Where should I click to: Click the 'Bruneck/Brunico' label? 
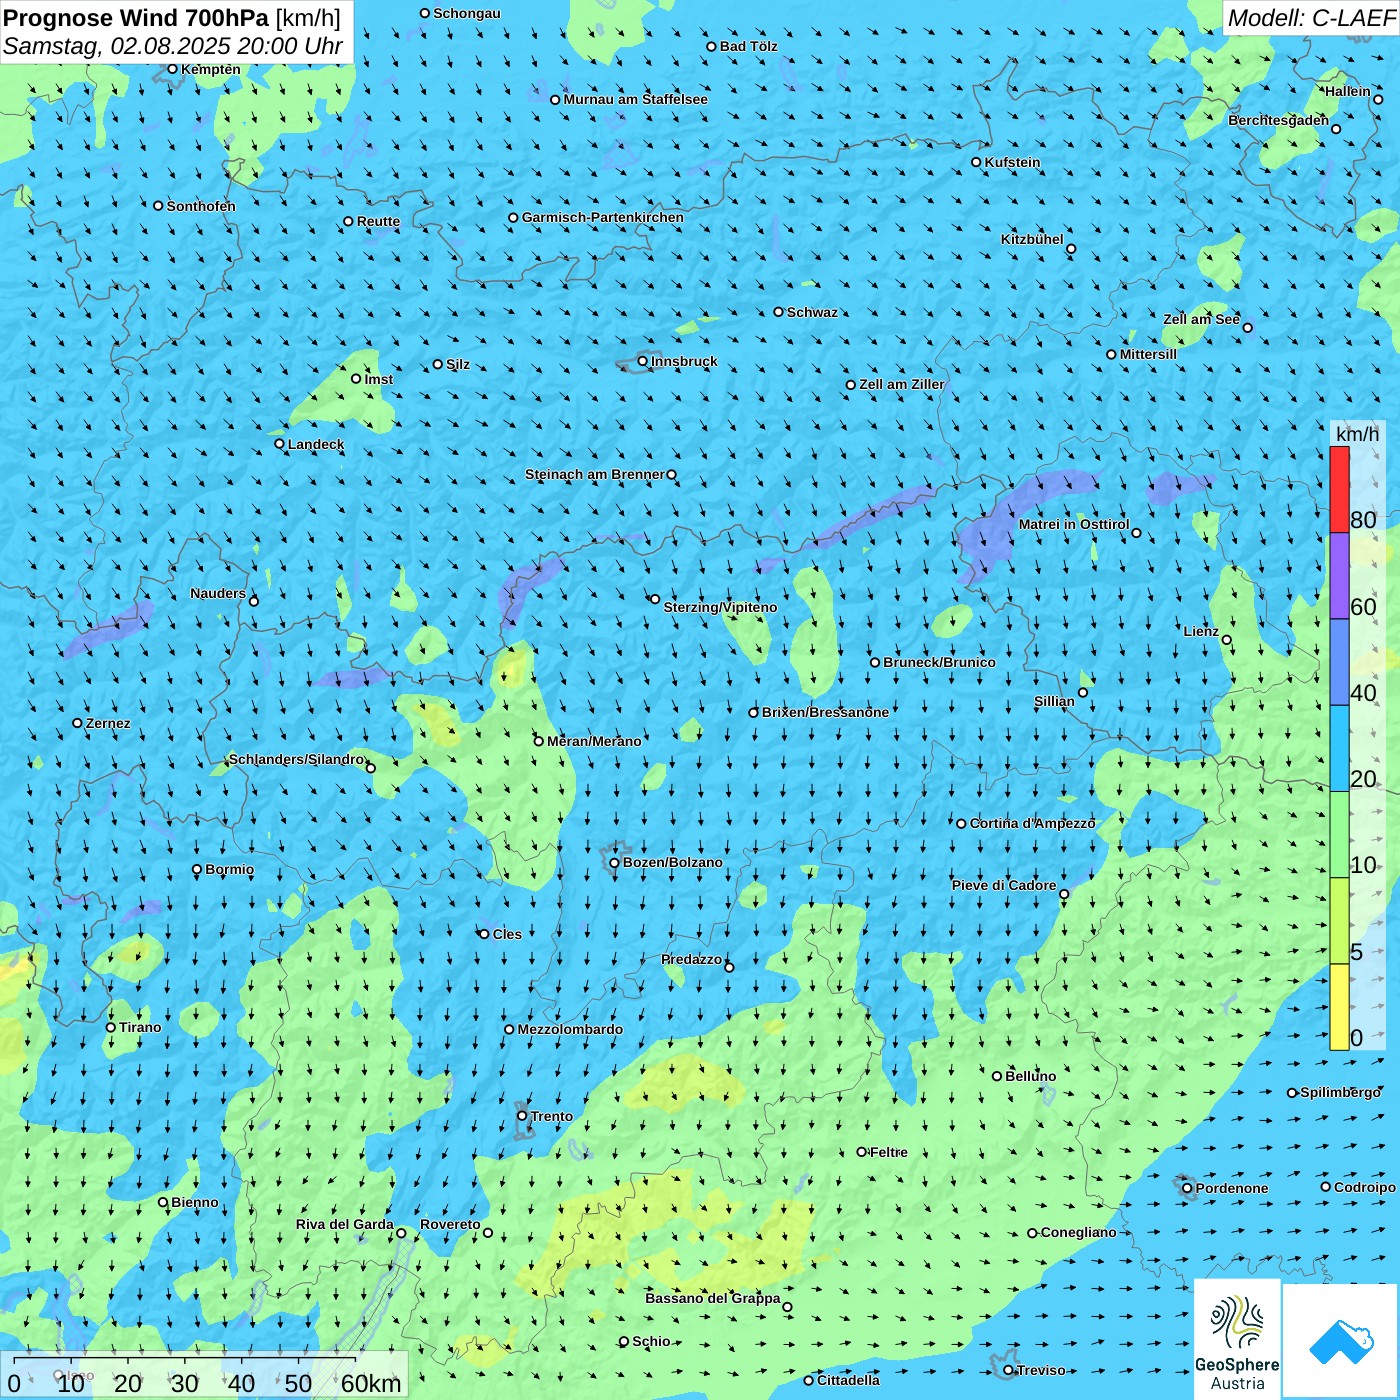point(939,662)
